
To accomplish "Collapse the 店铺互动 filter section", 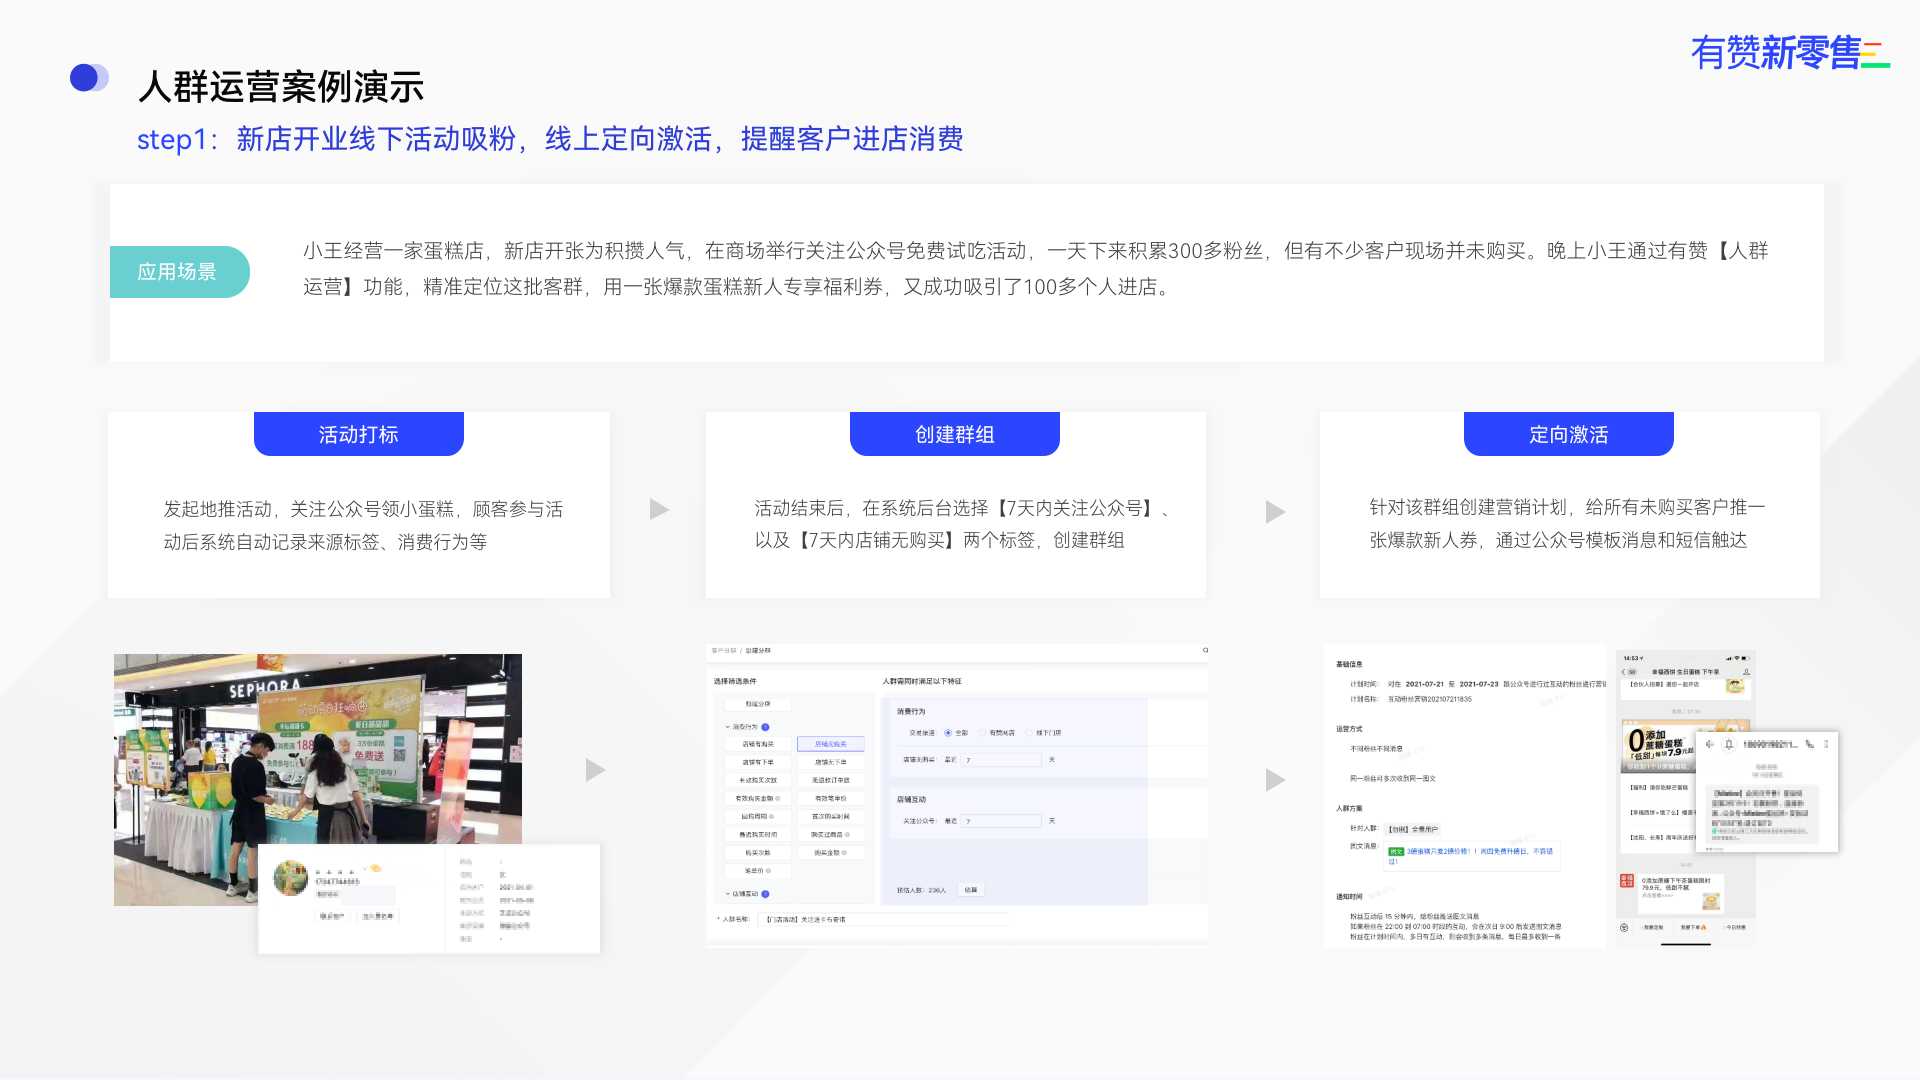I will coord(728,894).
